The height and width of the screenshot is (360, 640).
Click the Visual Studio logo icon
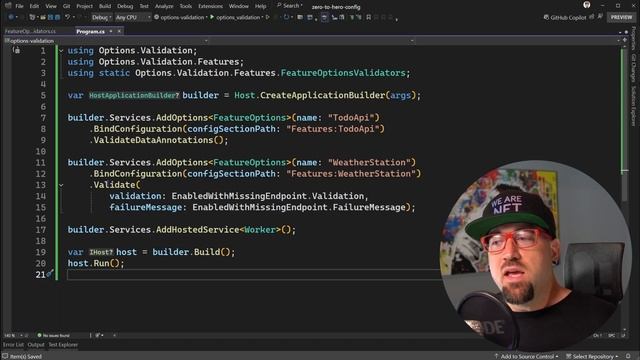click(8, 6)
